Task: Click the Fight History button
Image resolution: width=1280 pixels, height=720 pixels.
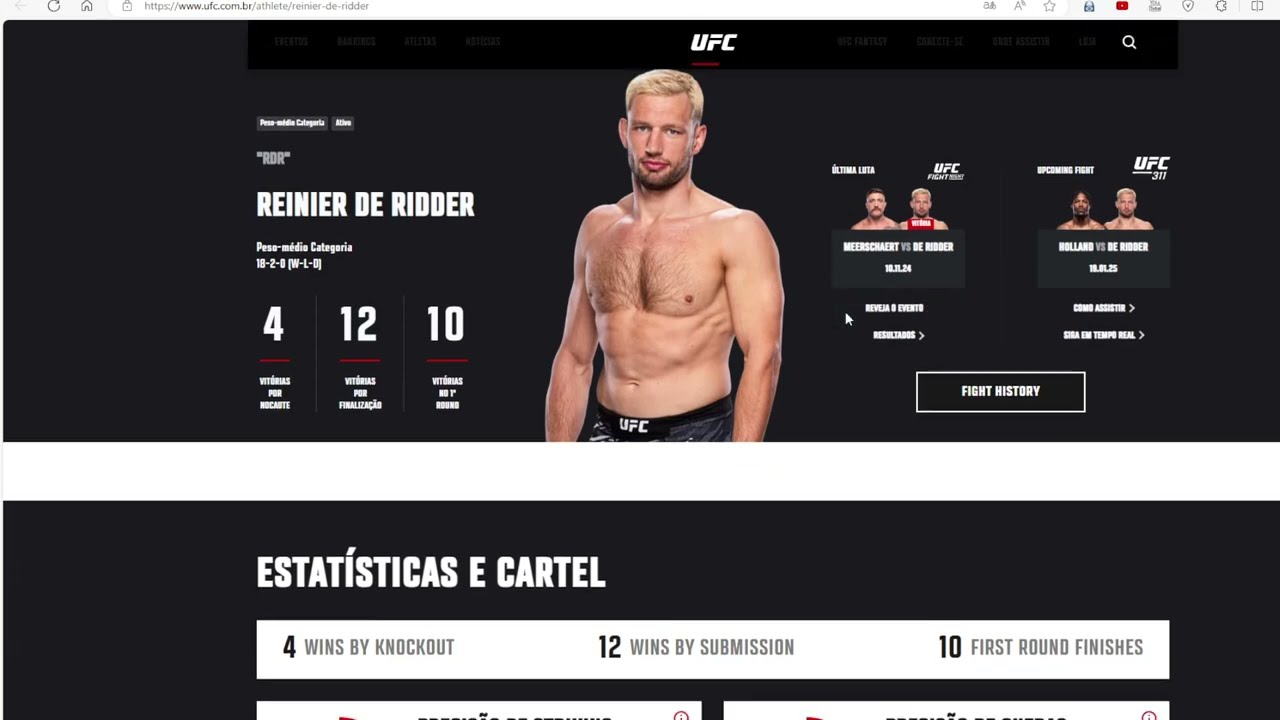Action: (1000, 392)
